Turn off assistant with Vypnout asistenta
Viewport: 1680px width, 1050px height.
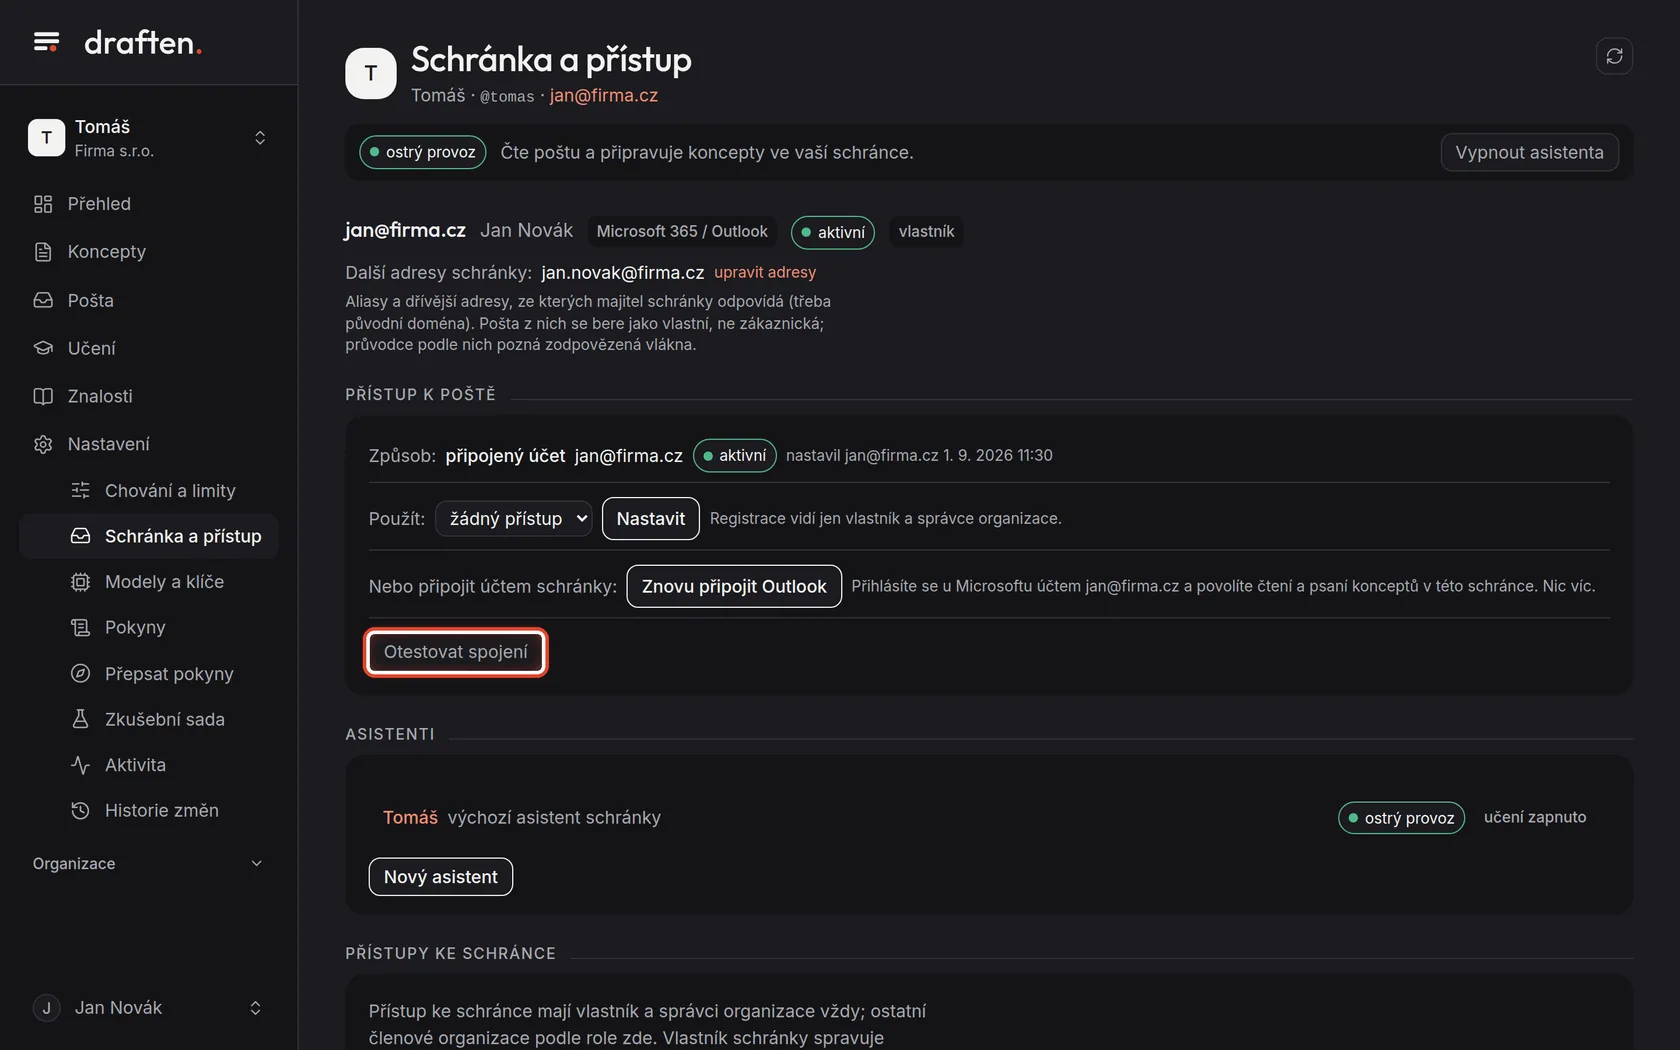1529,152
